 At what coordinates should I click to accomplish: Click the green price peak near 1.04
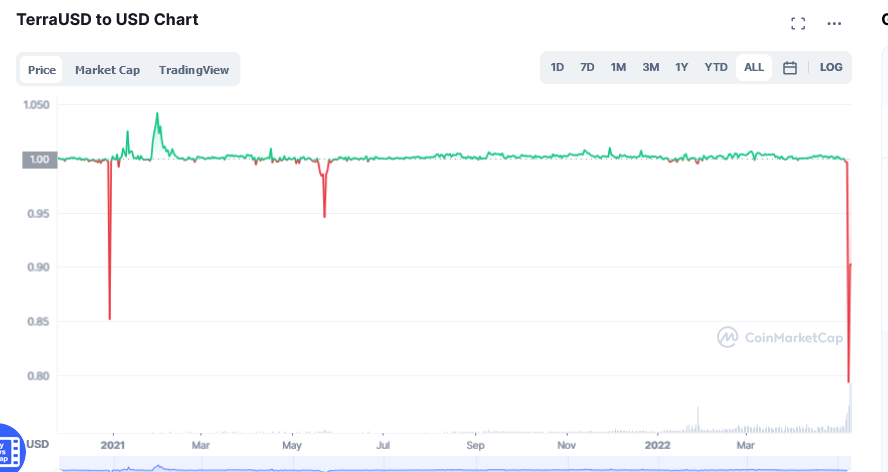coord(157,113)
